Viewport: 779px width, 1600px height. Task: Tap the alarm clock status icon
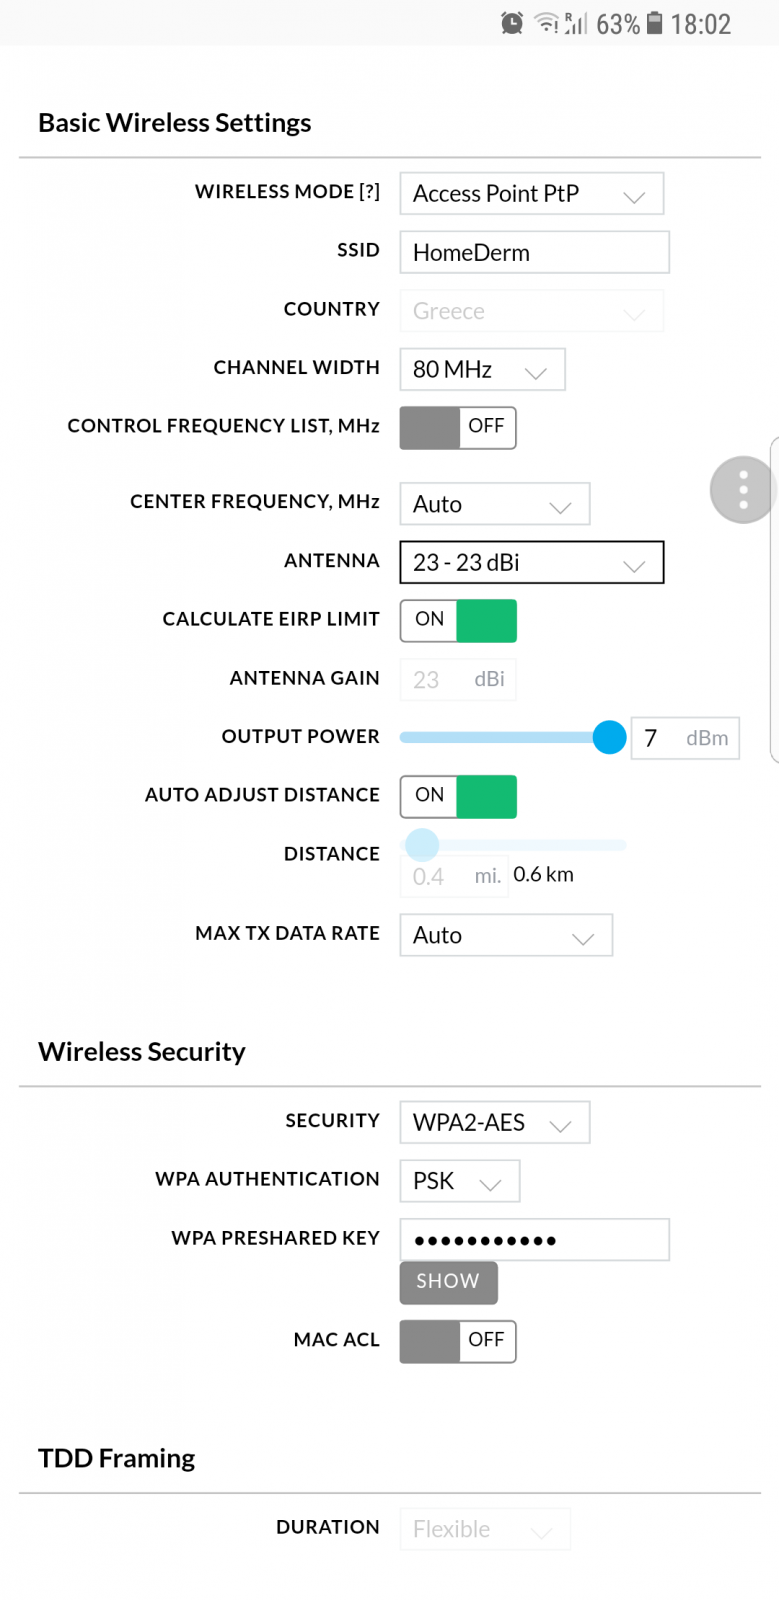point(512,23)
